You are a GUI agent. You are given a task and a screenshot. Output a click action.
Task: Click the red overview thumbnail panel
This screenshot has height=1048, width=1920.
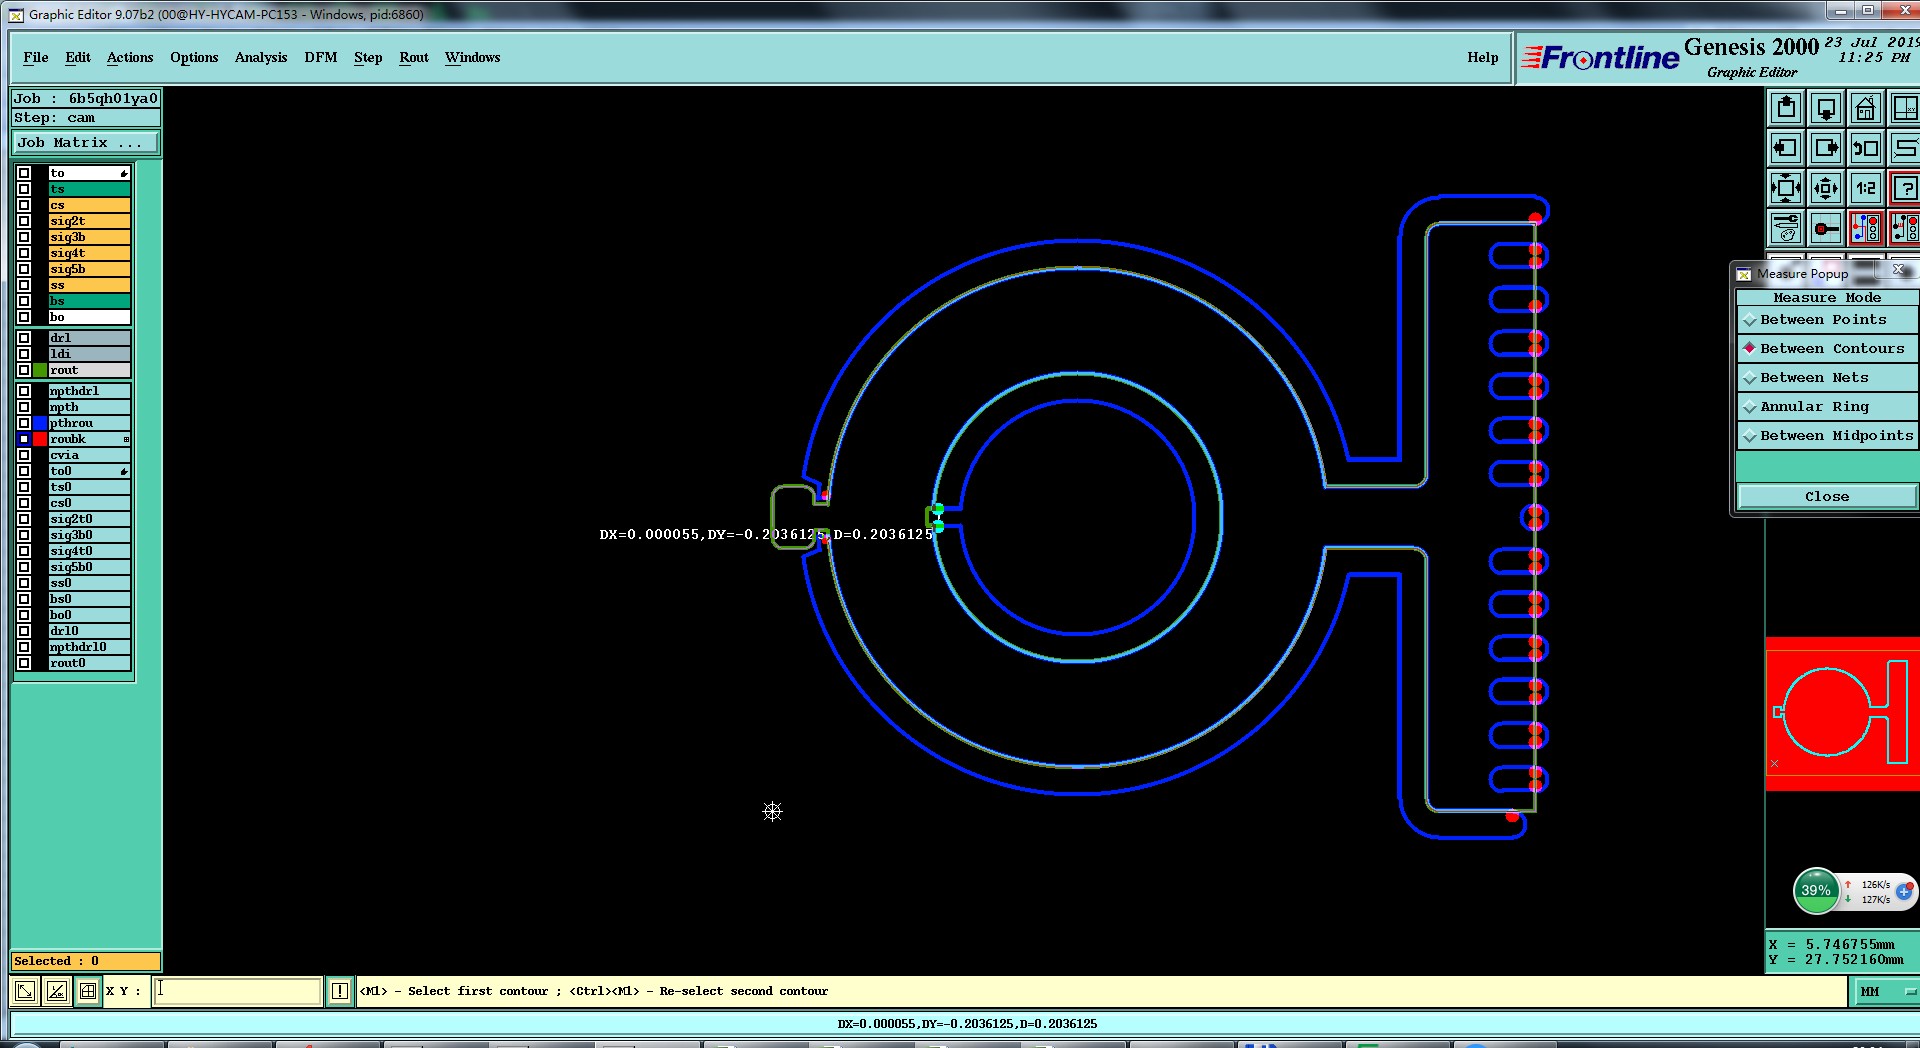pyautogui.click(x=1842, y=714)
